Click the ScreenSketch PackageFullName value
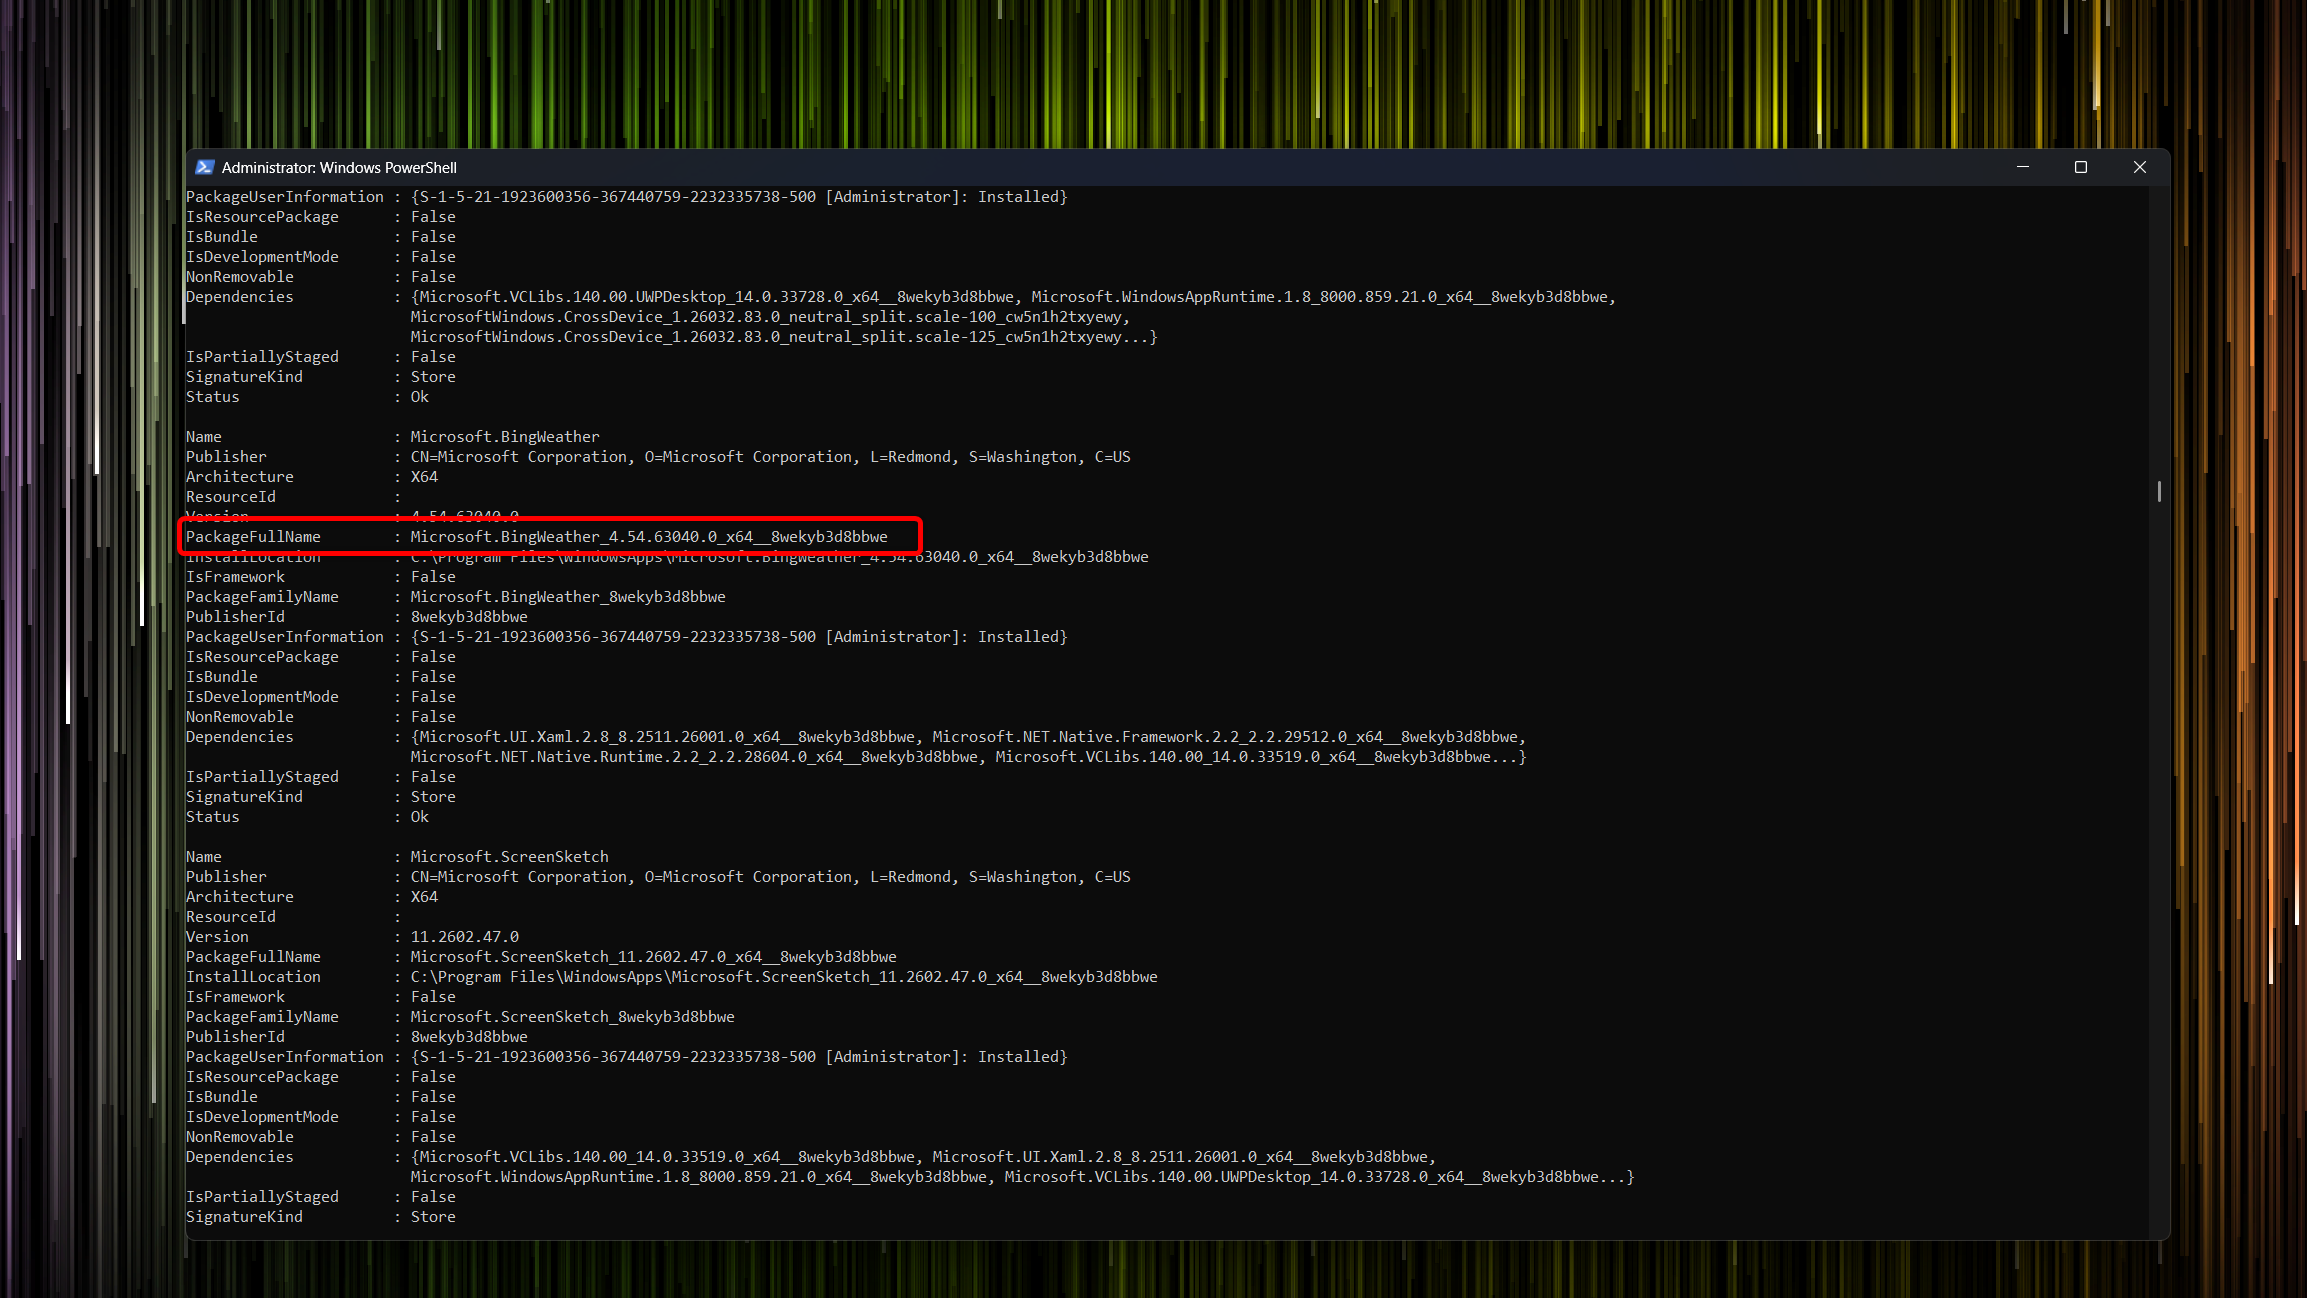Viewport: 2307px width, 1298px height. [653, 957]
